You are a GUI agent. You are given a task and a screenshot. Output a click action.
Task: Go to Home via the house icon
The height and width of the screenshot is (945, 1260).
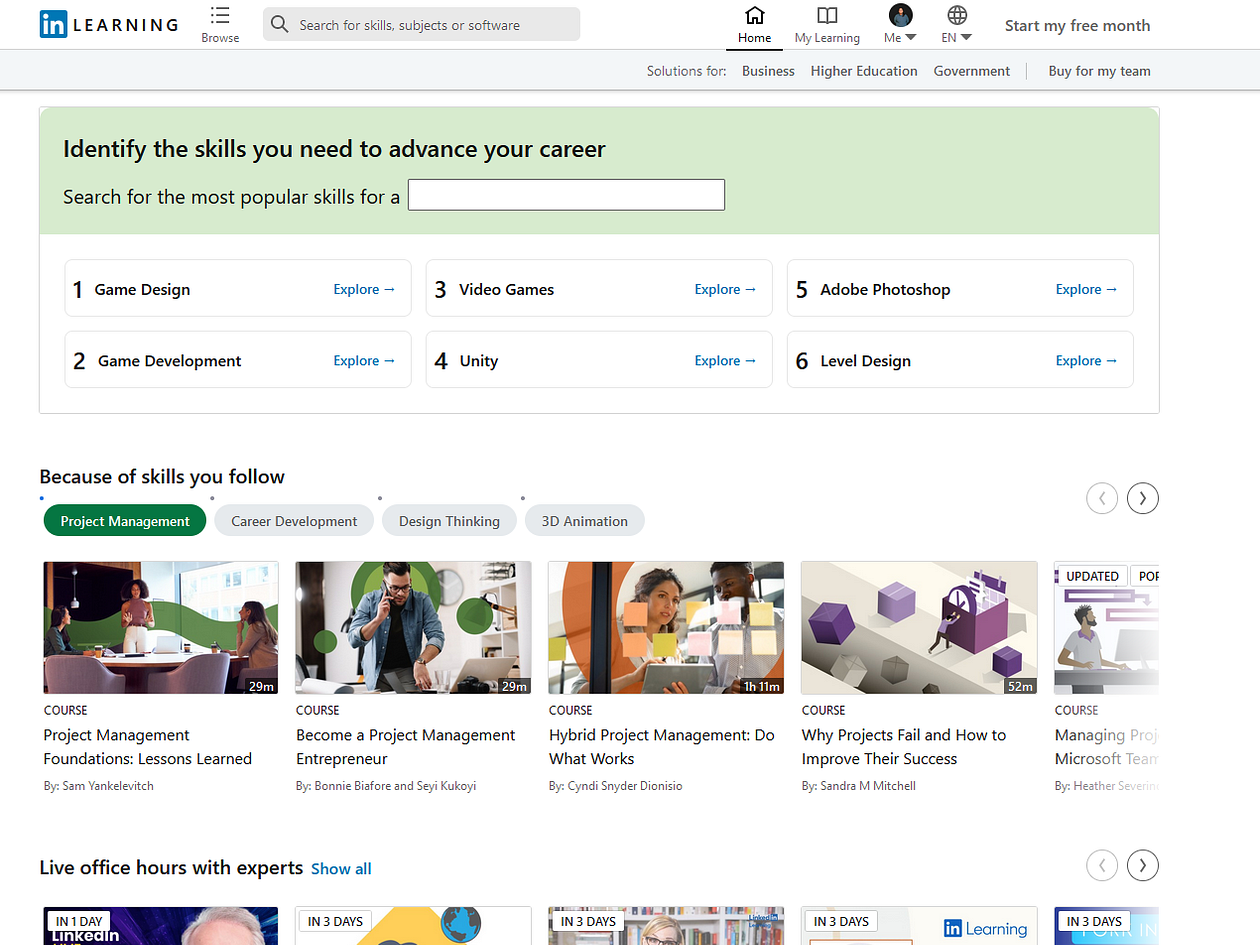click(755, 15)
